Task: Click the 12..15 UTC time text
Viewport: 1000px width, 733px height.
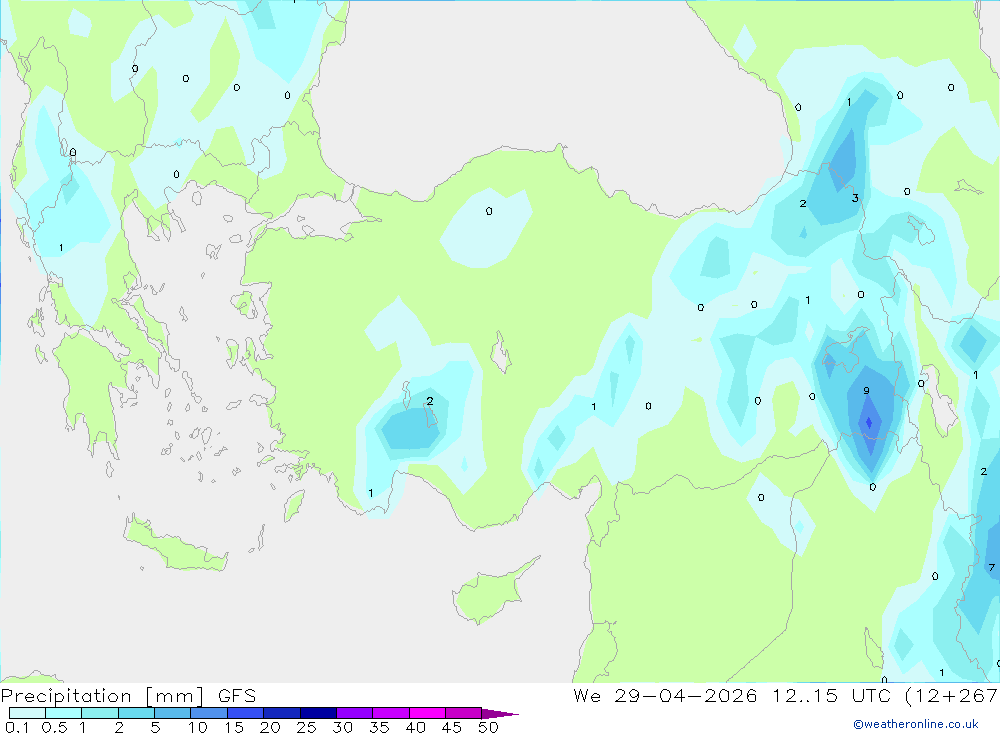Action: (832, 695)
